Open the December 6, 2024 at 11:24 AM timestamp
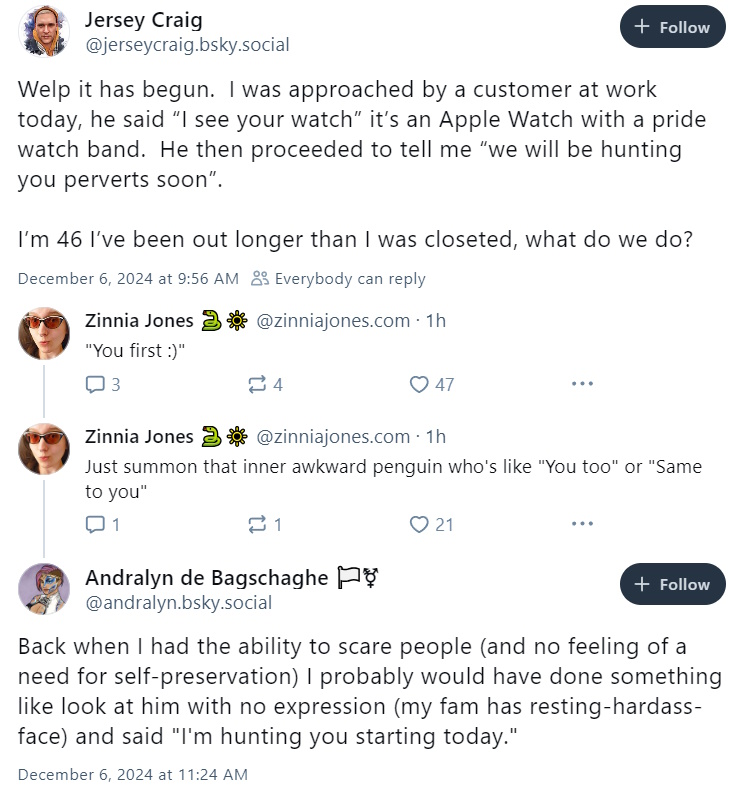The image size is (746, 790). point(133,774)
